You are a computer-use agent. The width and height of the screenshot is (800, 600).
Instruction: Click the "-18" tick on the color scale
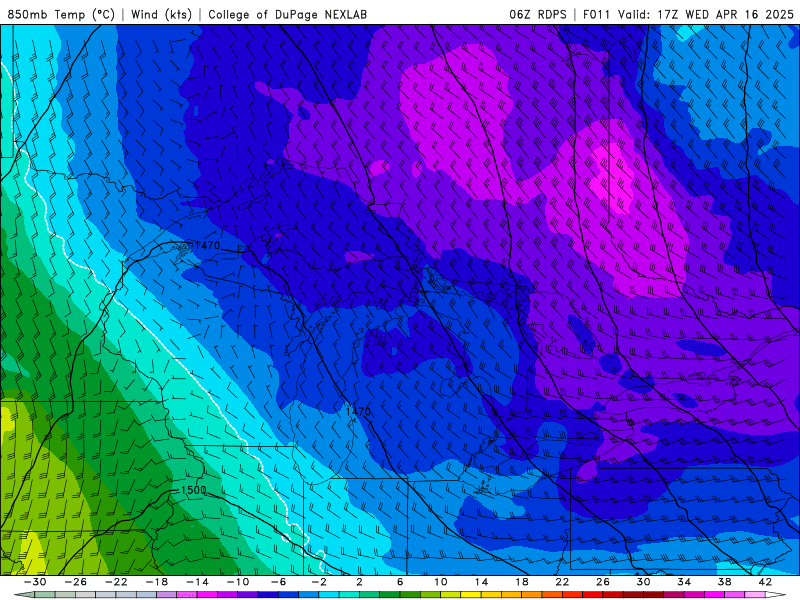tap(157, 582)
